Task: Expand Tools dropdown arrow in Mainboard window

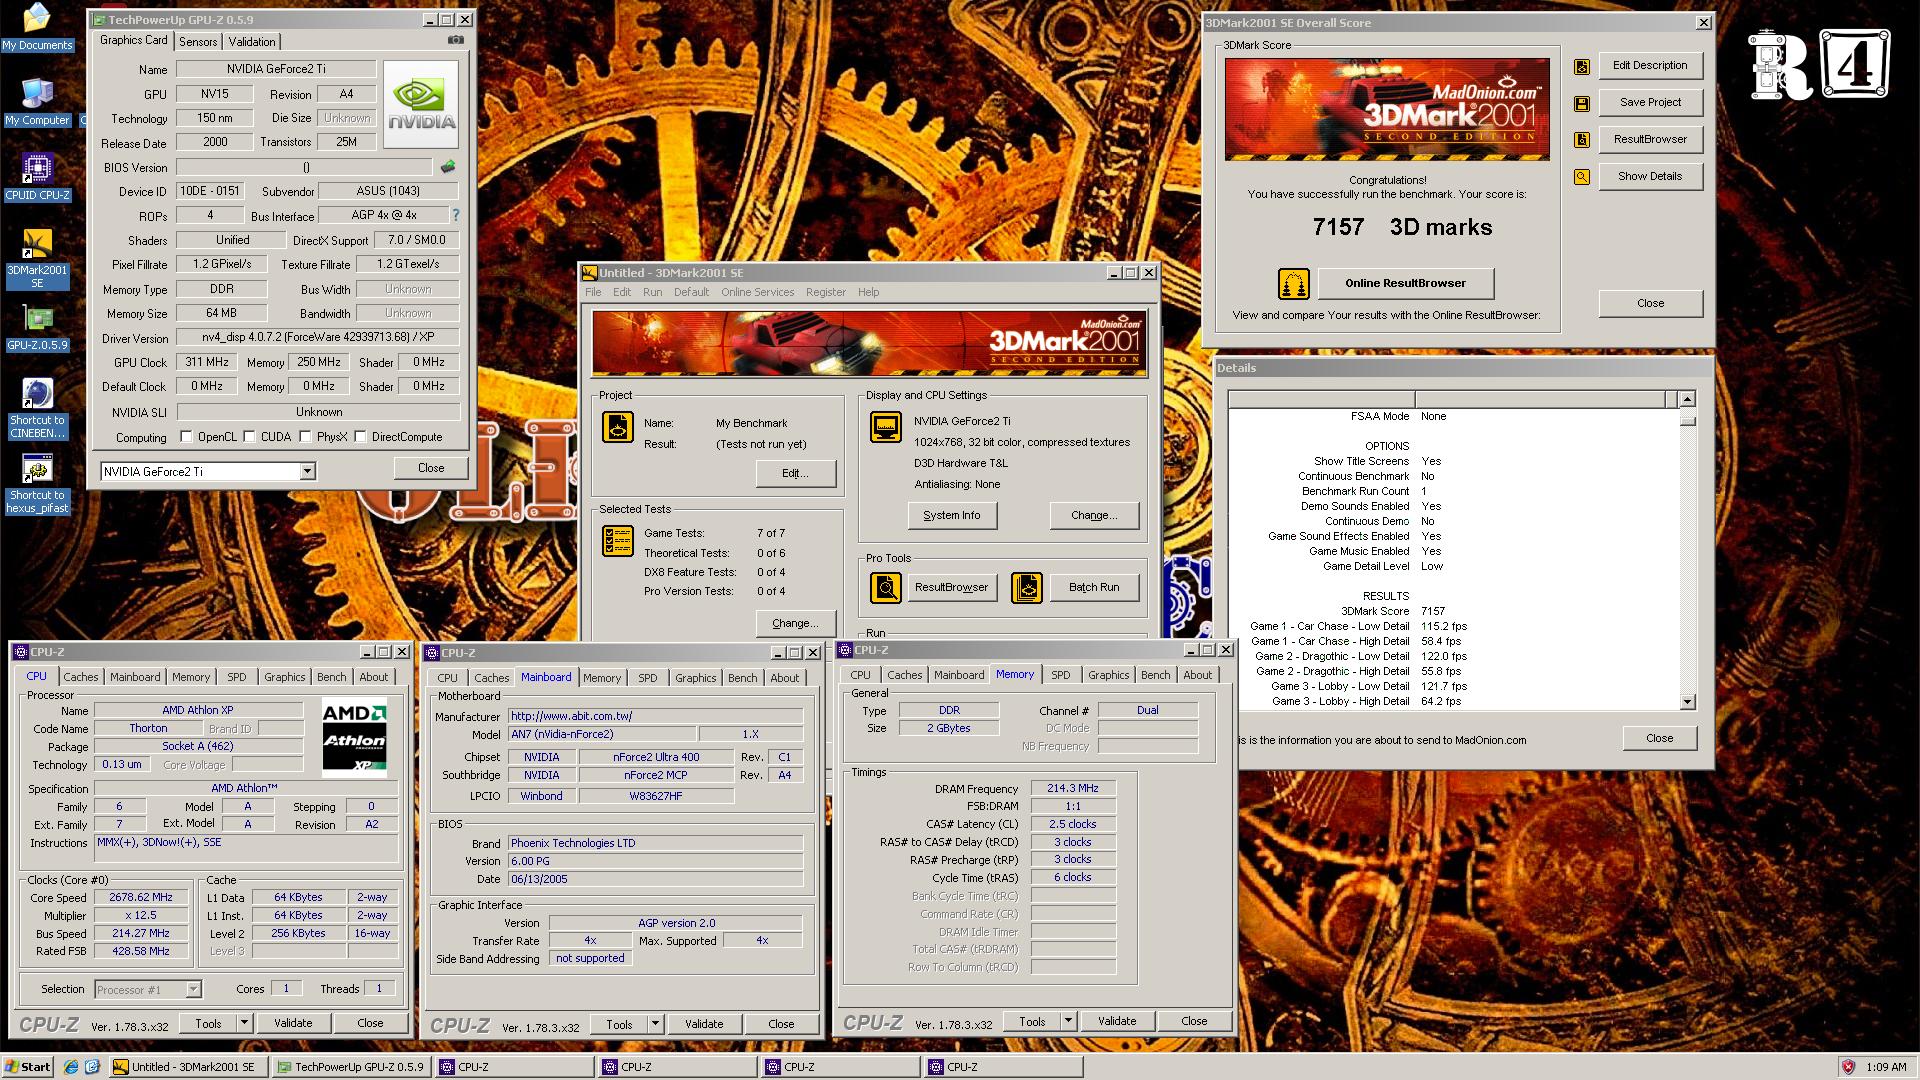Action: coord(654,1024)
